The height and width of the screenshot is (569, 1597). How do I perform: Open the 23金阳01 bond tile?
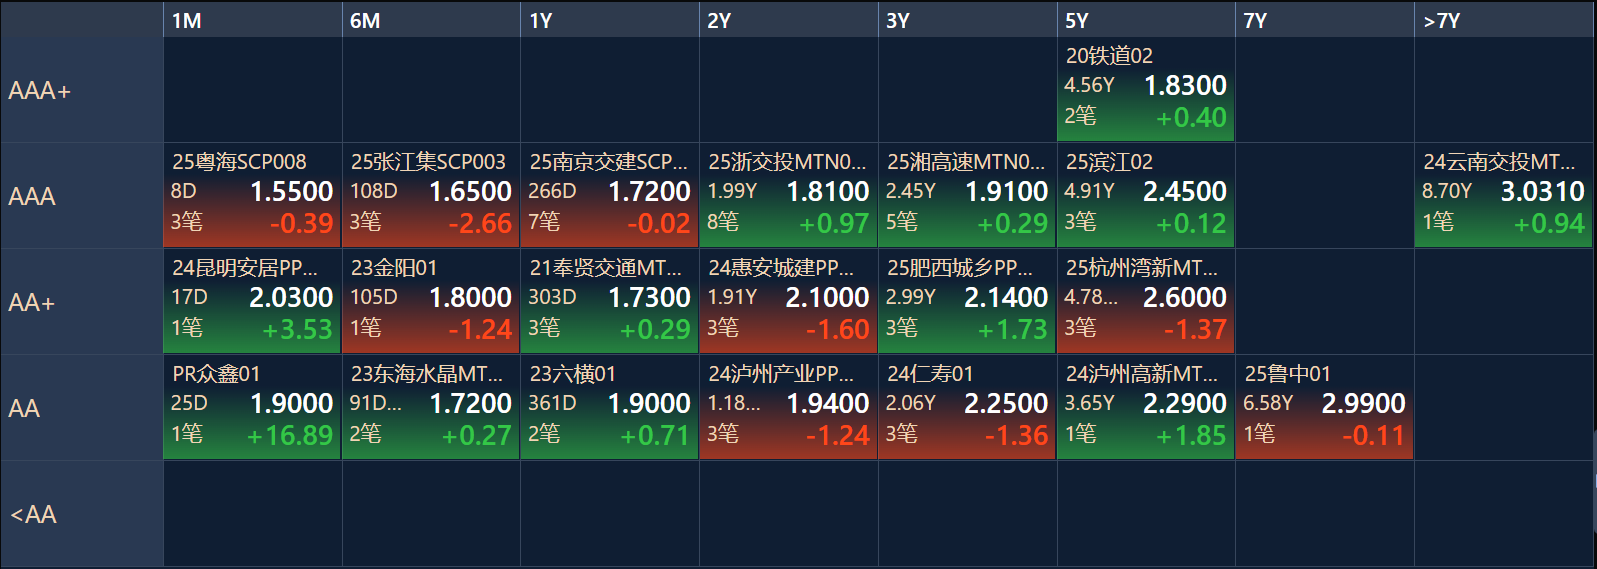pos(431,302)
